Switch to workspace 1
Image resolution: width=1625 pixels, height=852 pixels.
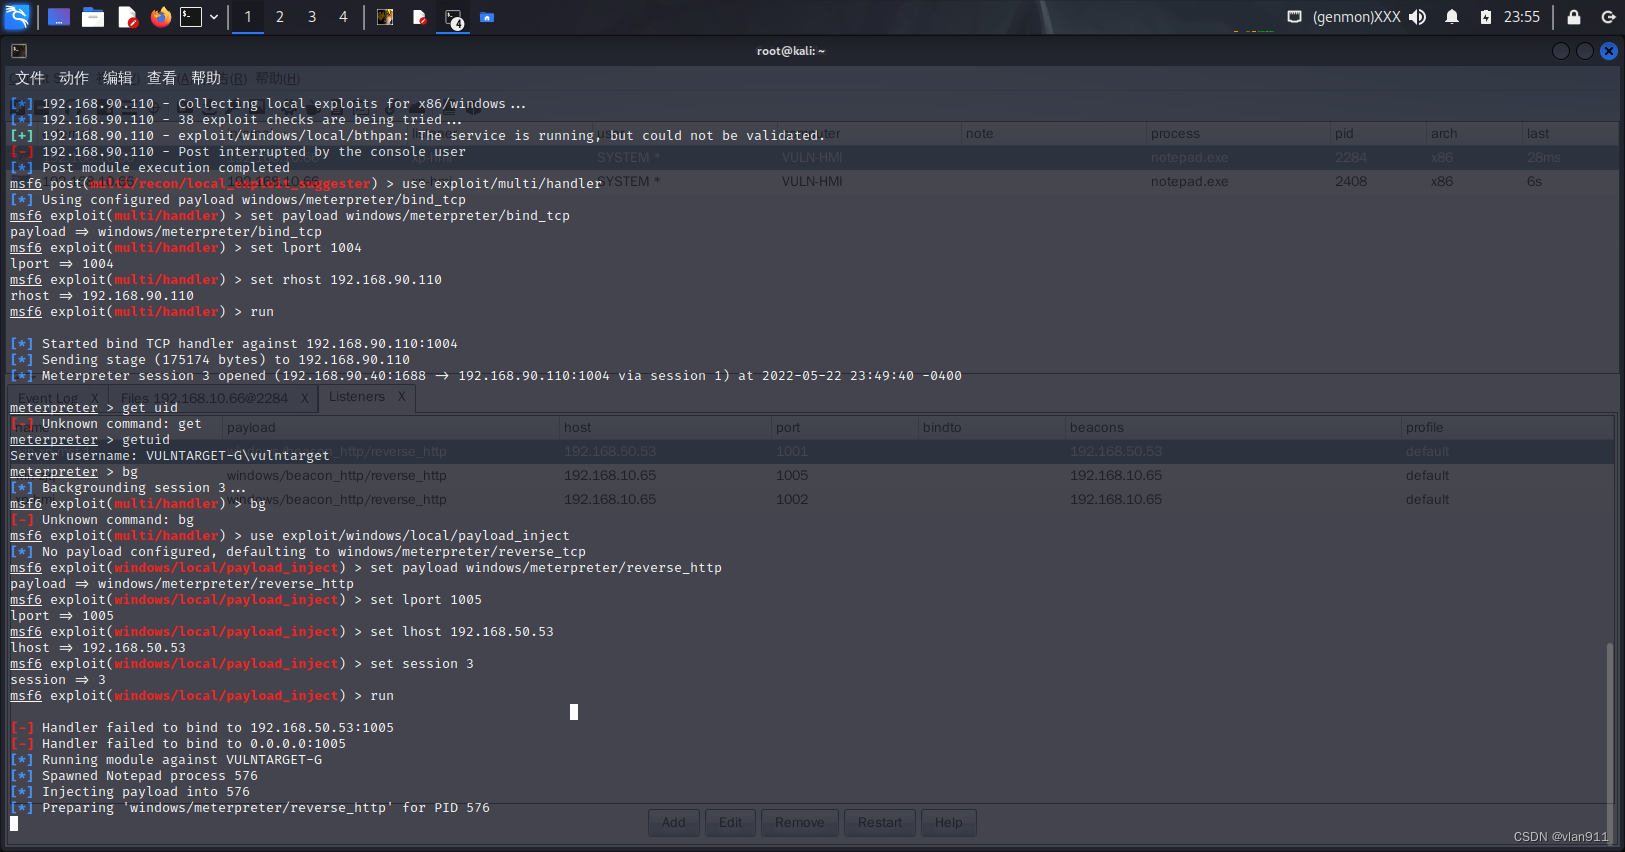pyautogui.click(x=248, y=17)
